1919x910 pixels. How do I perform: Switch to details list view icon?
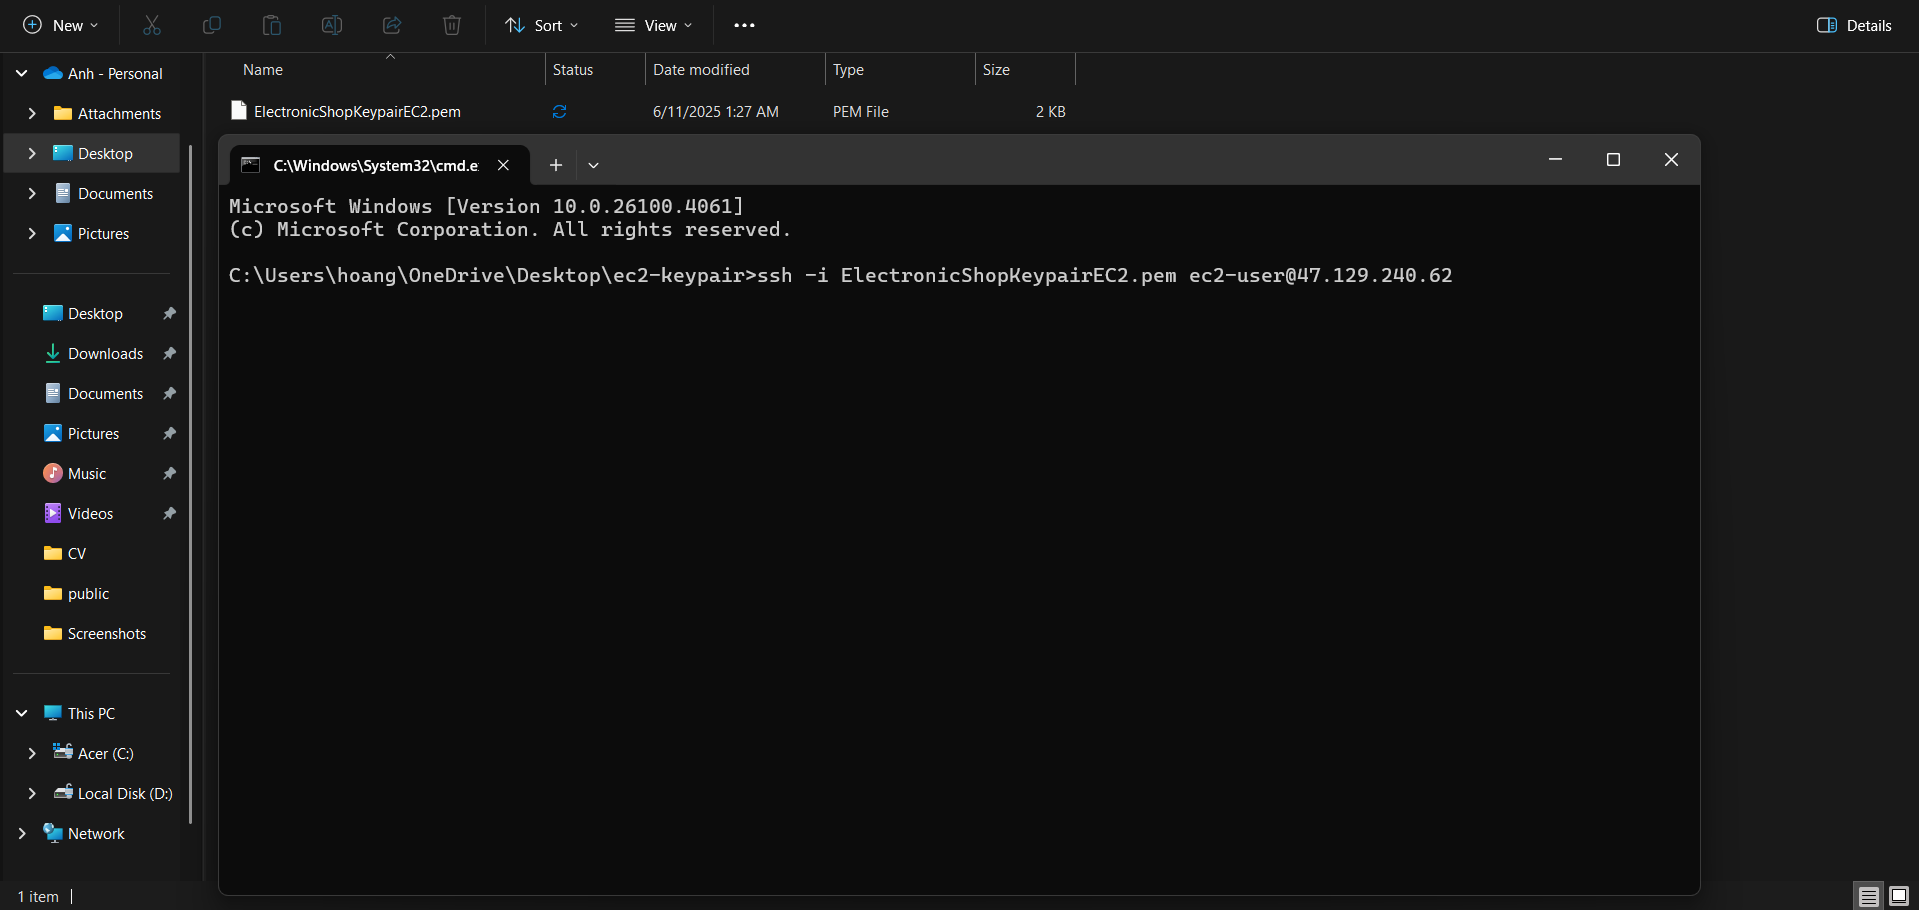point(1868,896)
